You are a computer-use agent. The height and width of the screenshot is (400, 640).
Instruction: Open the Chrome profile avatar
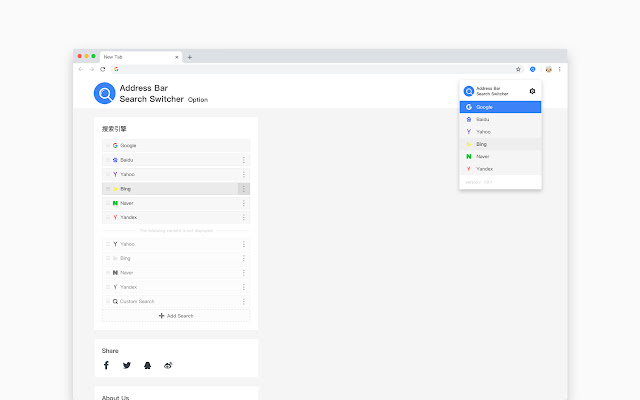pyautogui.click(x=547, y=69)
